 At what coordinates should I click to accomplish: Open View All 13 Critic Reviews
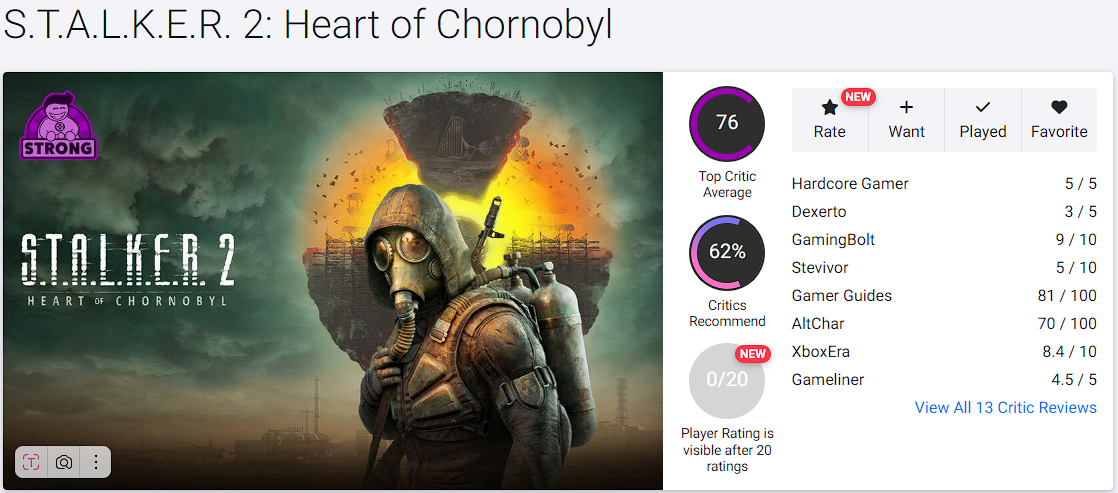pyautogui.click(x=1005, y=408)
